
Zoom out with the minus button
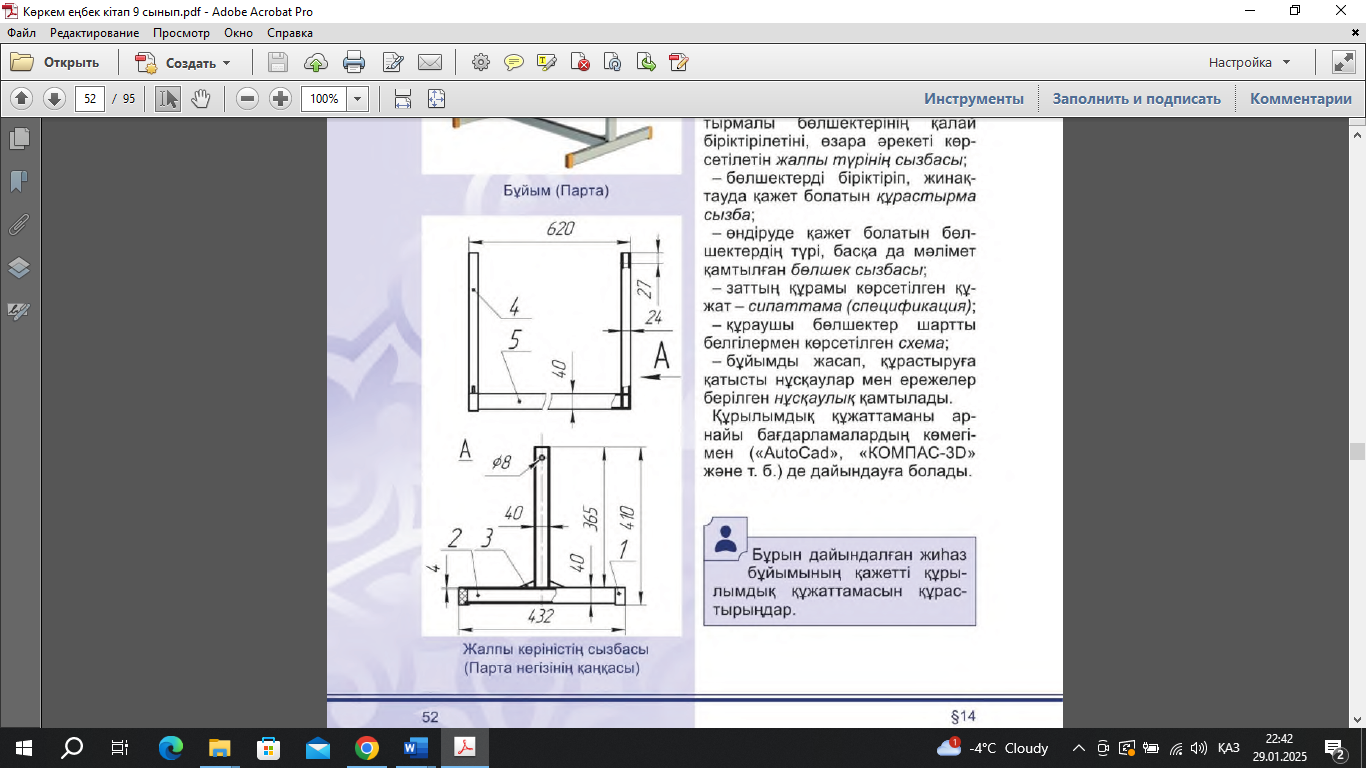[x=248, y=99]
